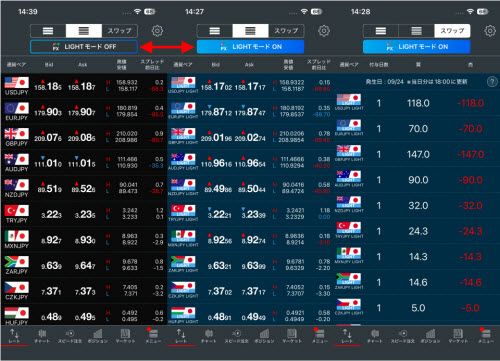Screen dimensions: 500x361
Task: Tap USDJPY LIGHT Bid price 158.1702
Action: pos(216,87)
